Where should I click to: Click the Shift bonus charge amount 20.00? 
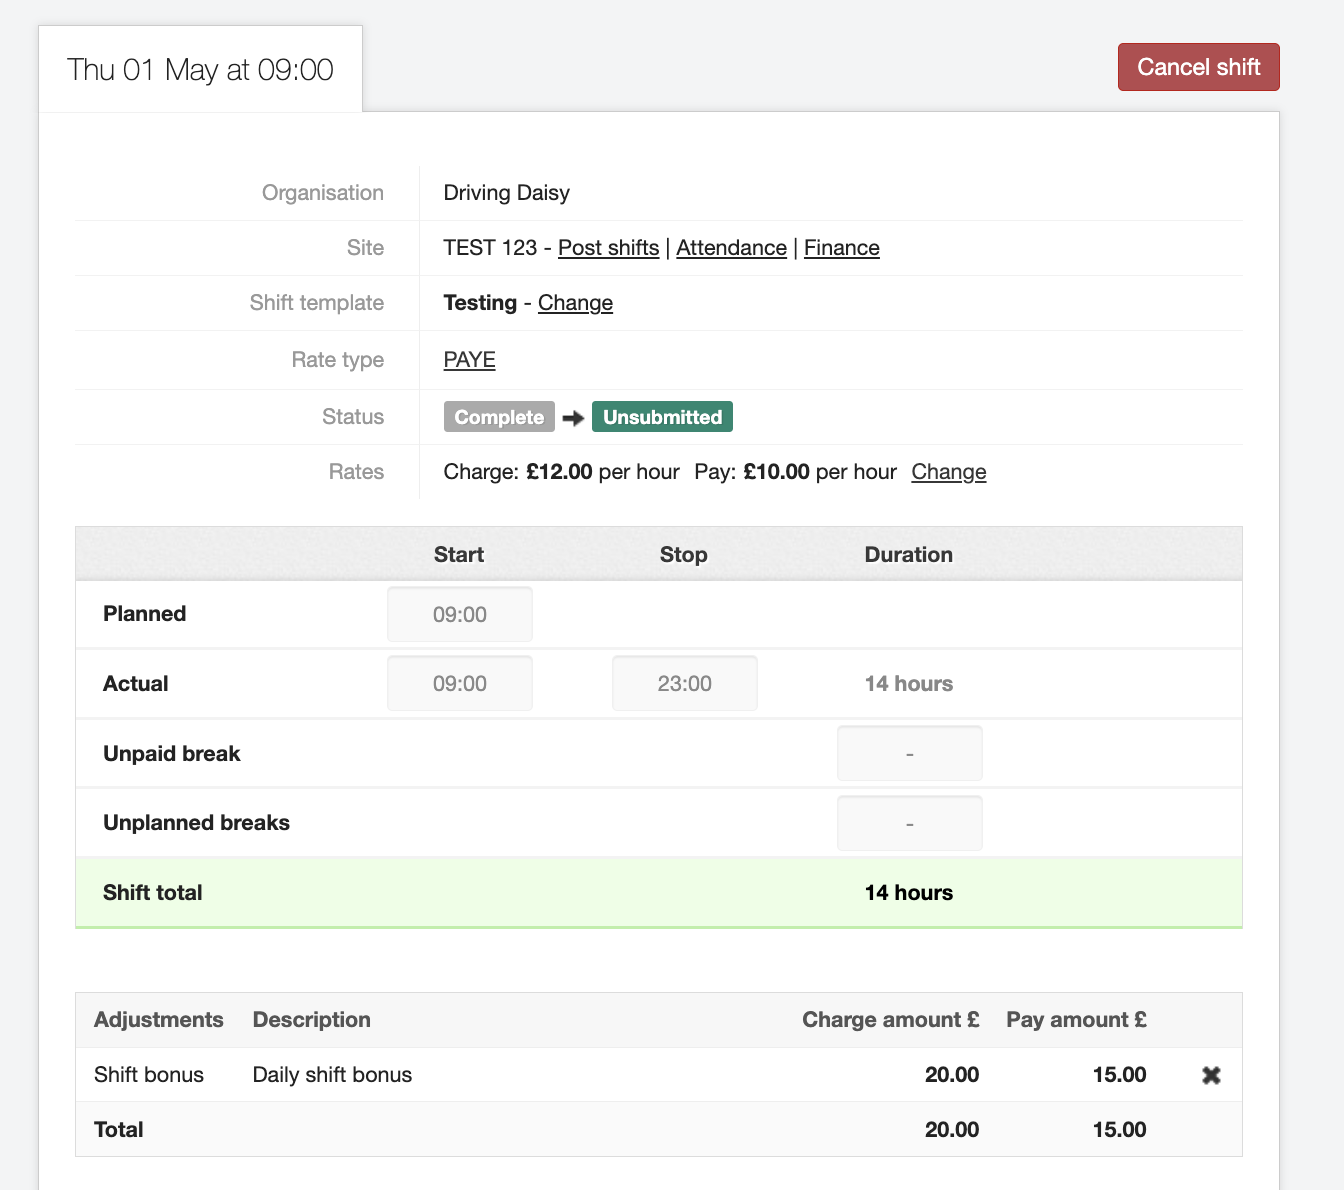[951, 1075]
